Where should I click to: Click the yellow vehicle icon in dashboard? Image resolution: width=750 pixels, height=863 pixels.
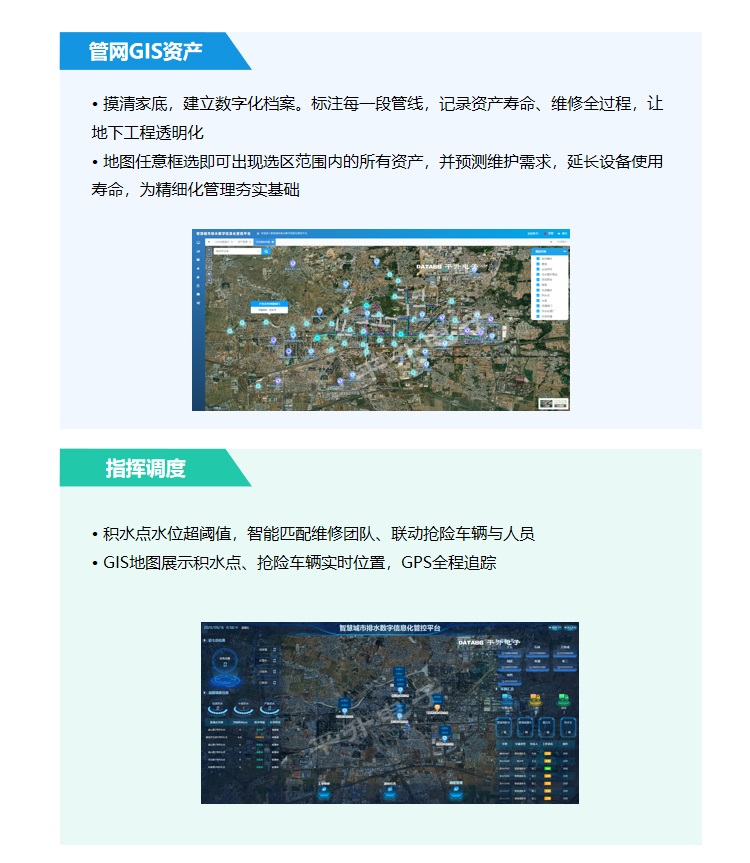point(534,698)
